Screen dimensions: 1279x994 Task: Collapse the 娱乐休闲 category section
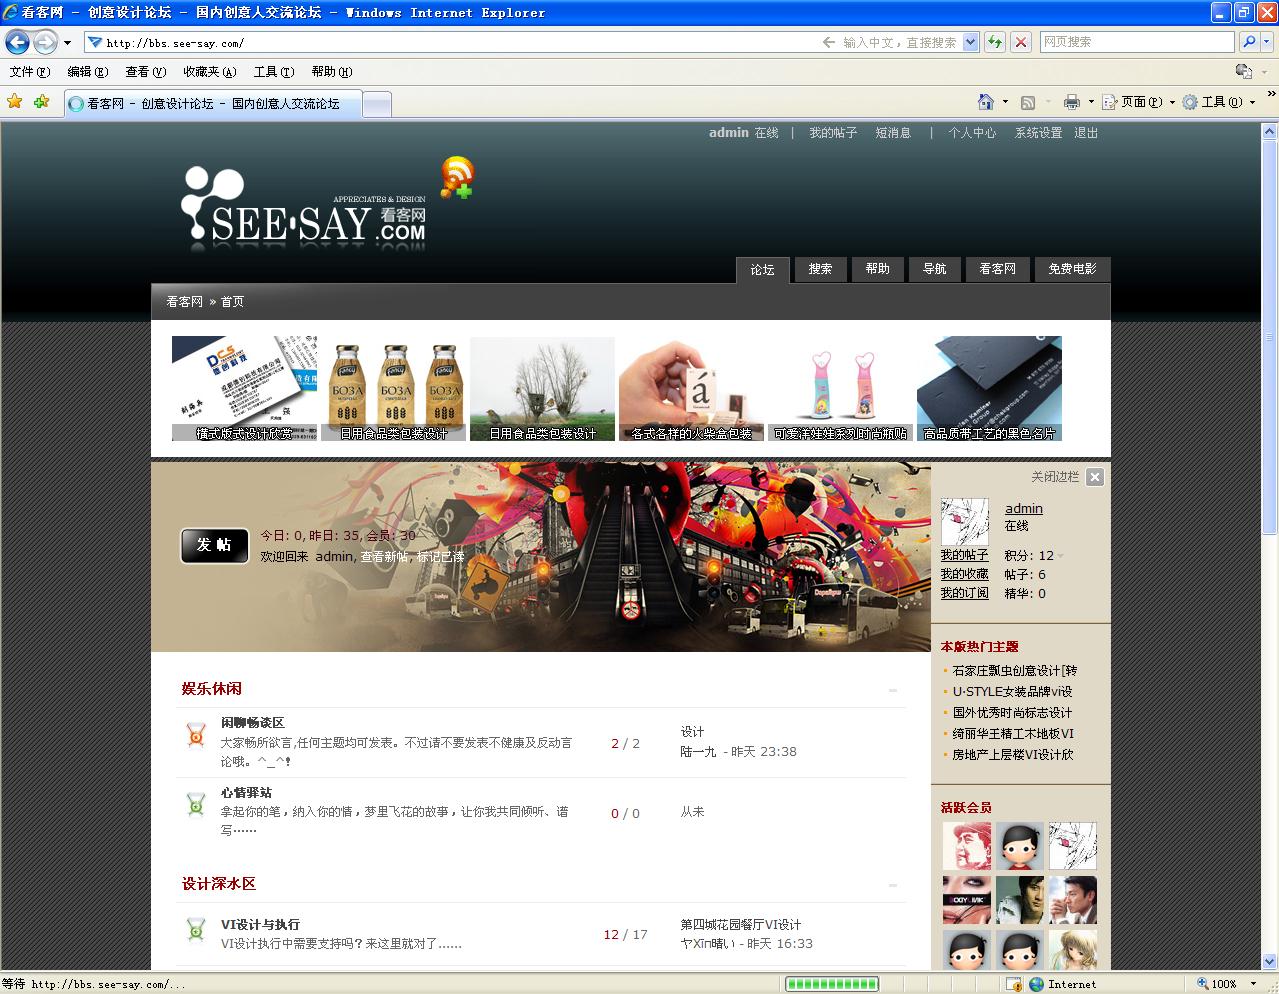[893, 690]
